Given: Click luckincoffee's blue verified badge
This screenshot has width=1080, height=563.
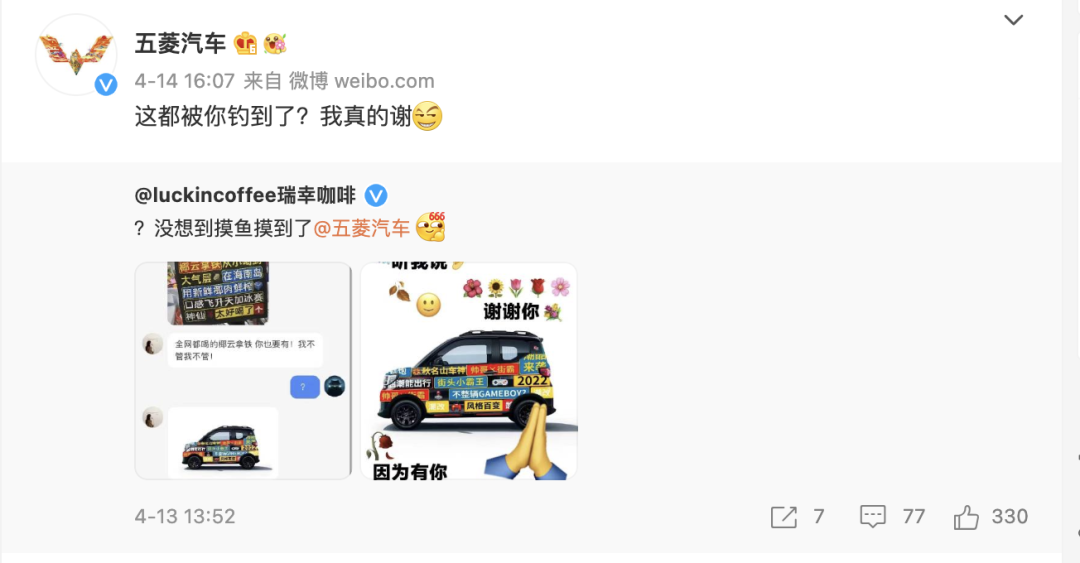Looking at the screenshot, I should tap(375, 196).
